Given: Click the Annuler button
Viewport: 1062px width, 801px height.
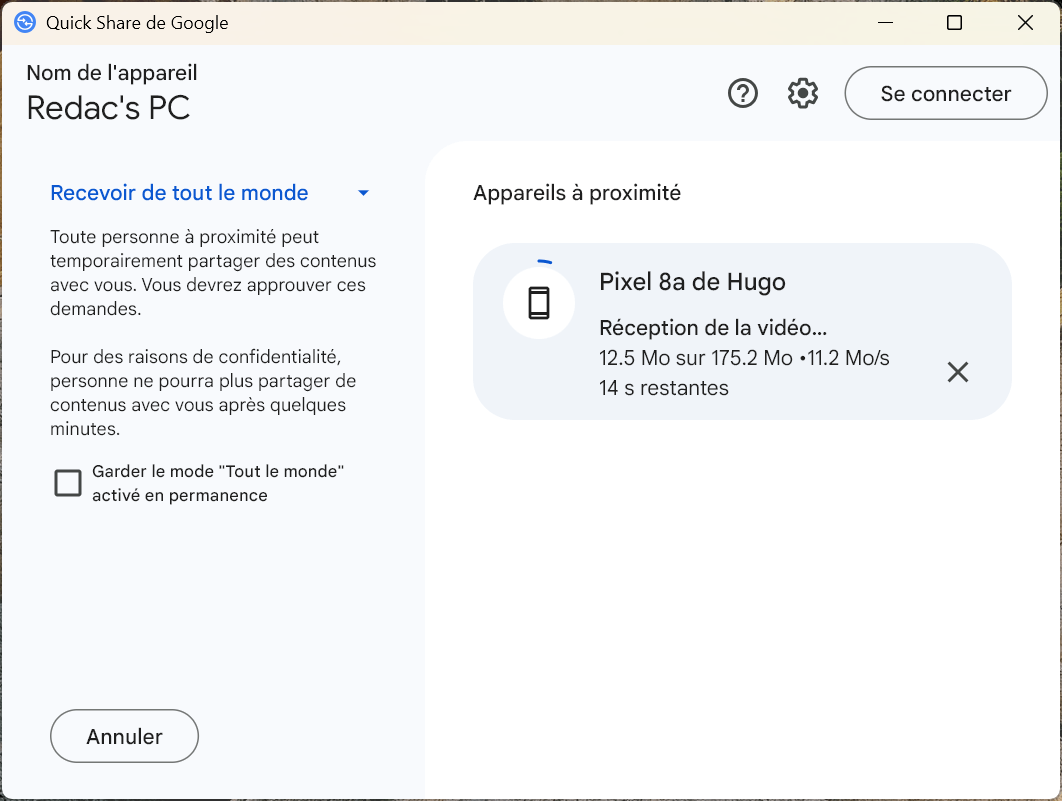Looking at the screenshot, I should (125, 736).
